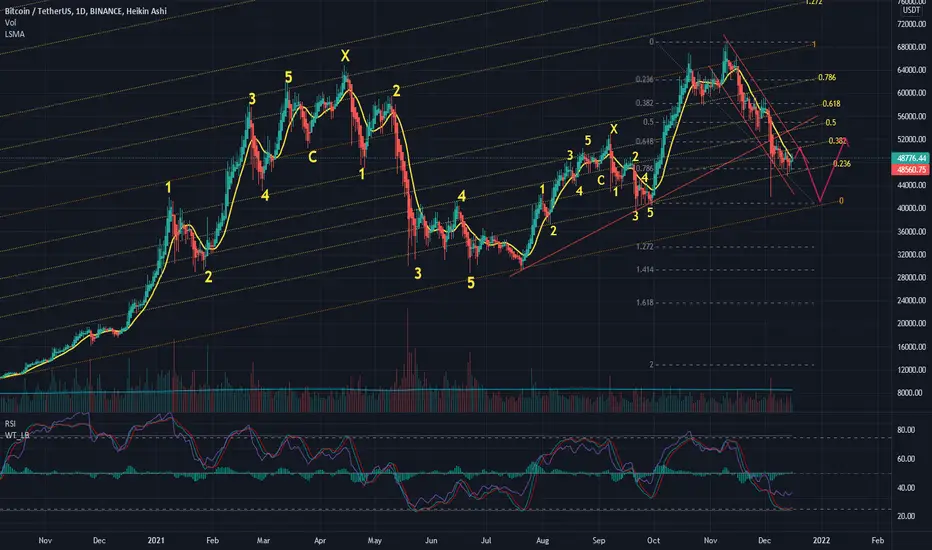Click the 40000.00 price axis label
Viewport: 932px width, 550px height.
click(x=912, y=208)
